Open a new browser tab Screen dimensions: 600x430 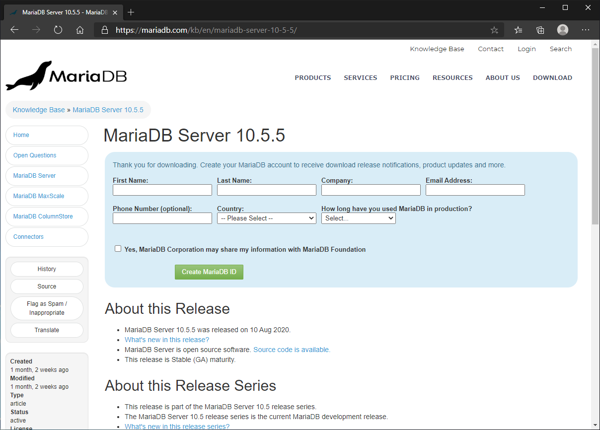click(131, 12)
